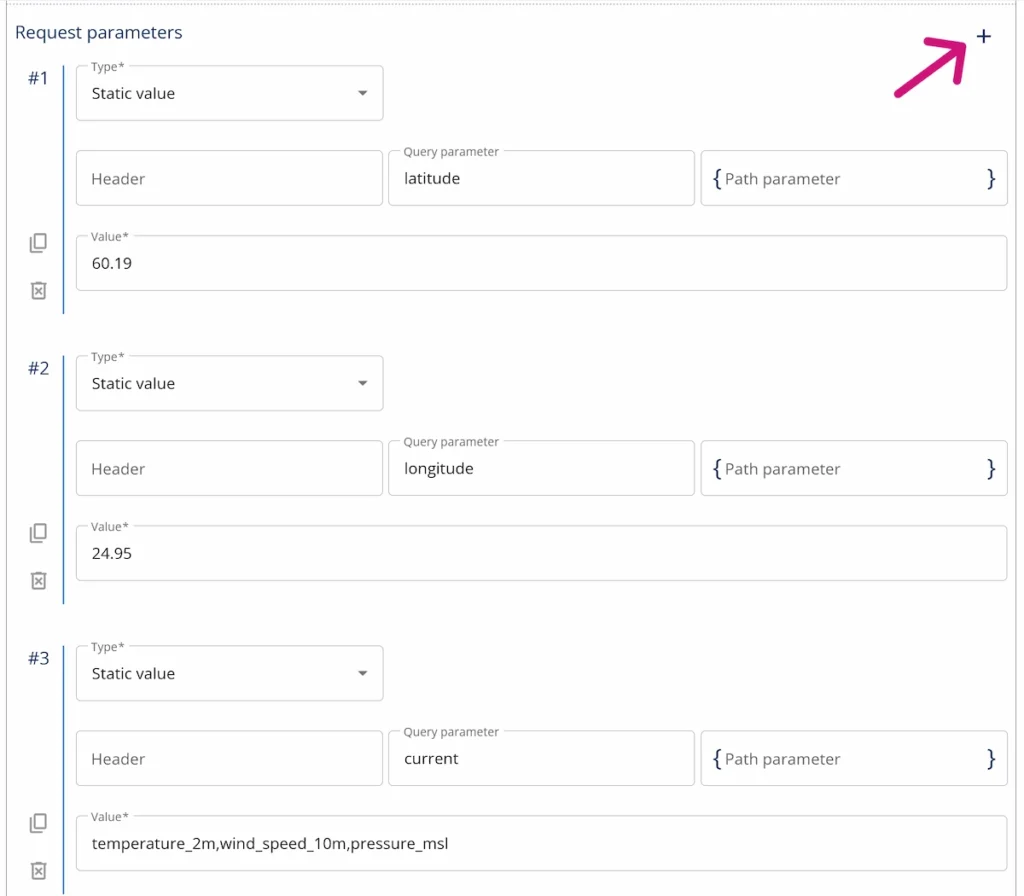Click the current Query parameter field
Image resolution: width=1024 pixels, height=896 pixels.
[x=541, y=758]
